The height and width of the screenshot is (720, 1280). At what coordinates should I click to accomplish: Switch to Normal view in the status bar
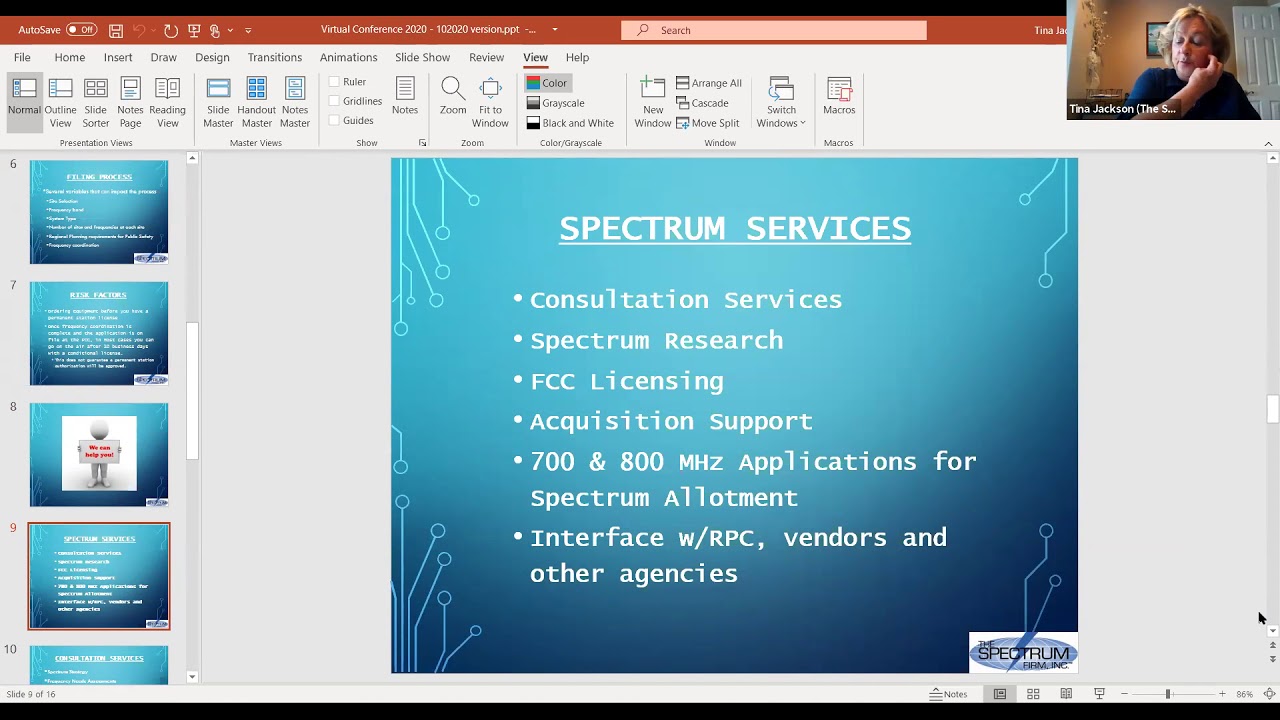pos(1000,694)
